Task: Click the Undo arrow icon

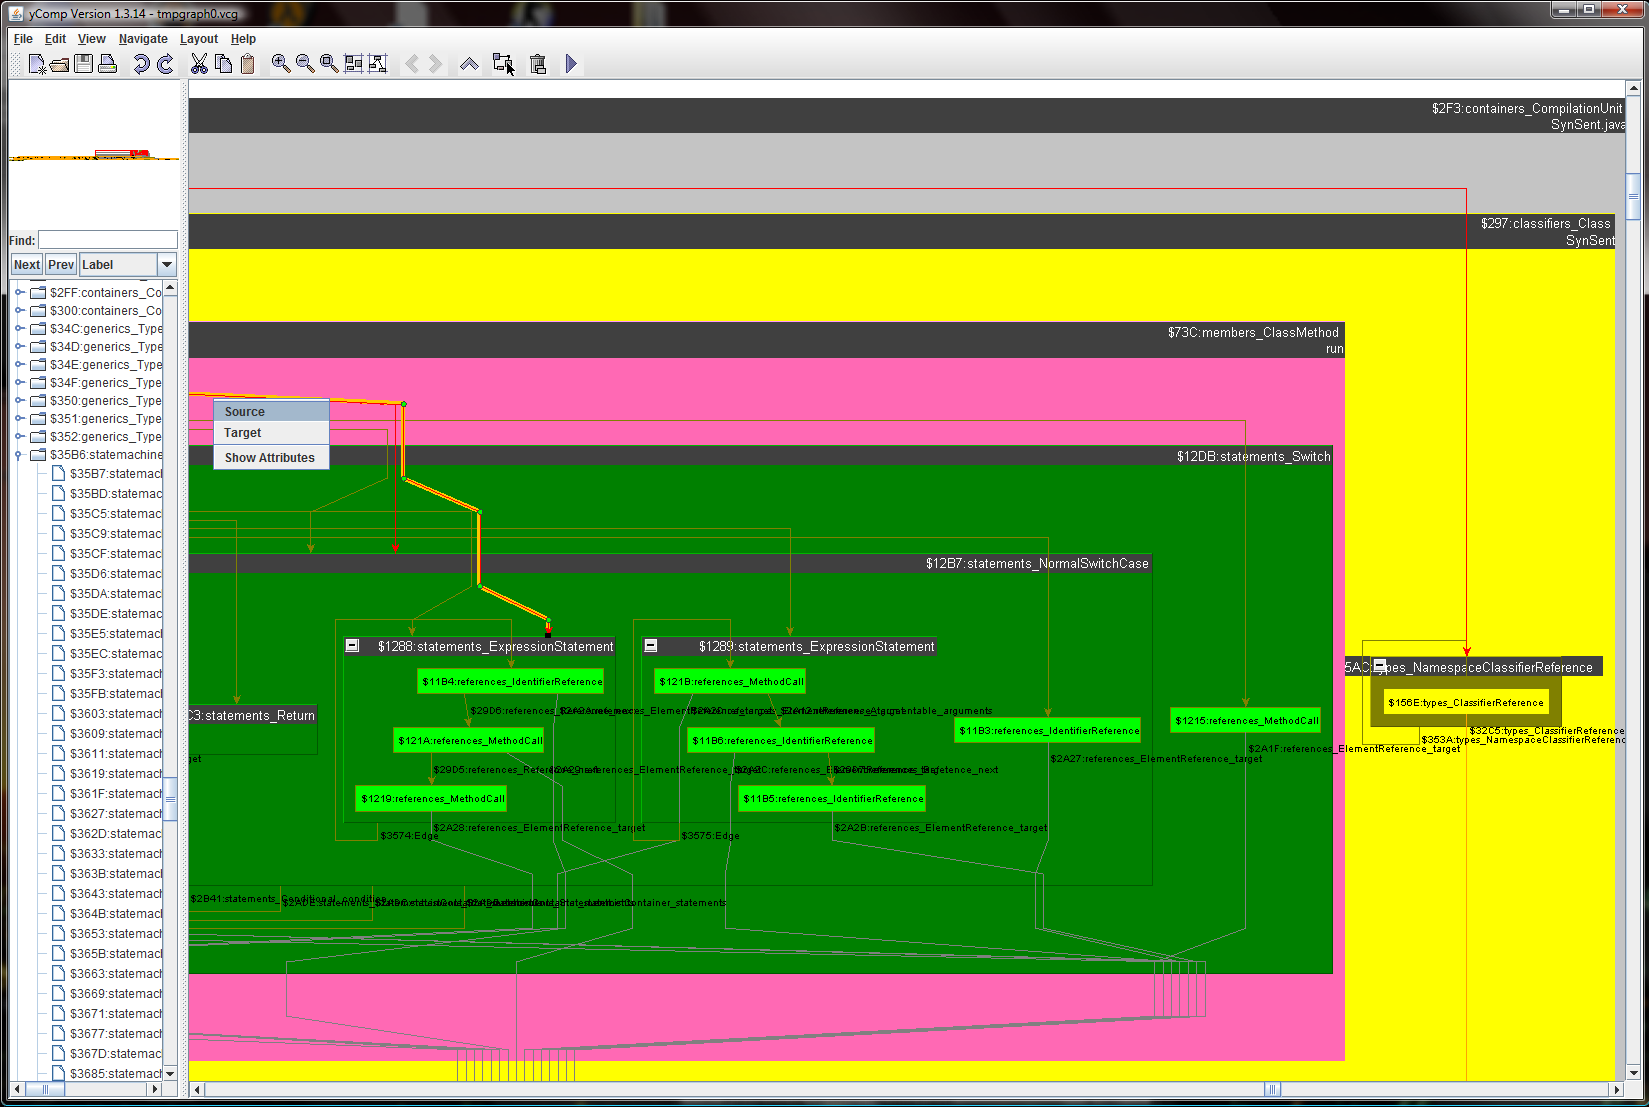Action: (141, 64)
